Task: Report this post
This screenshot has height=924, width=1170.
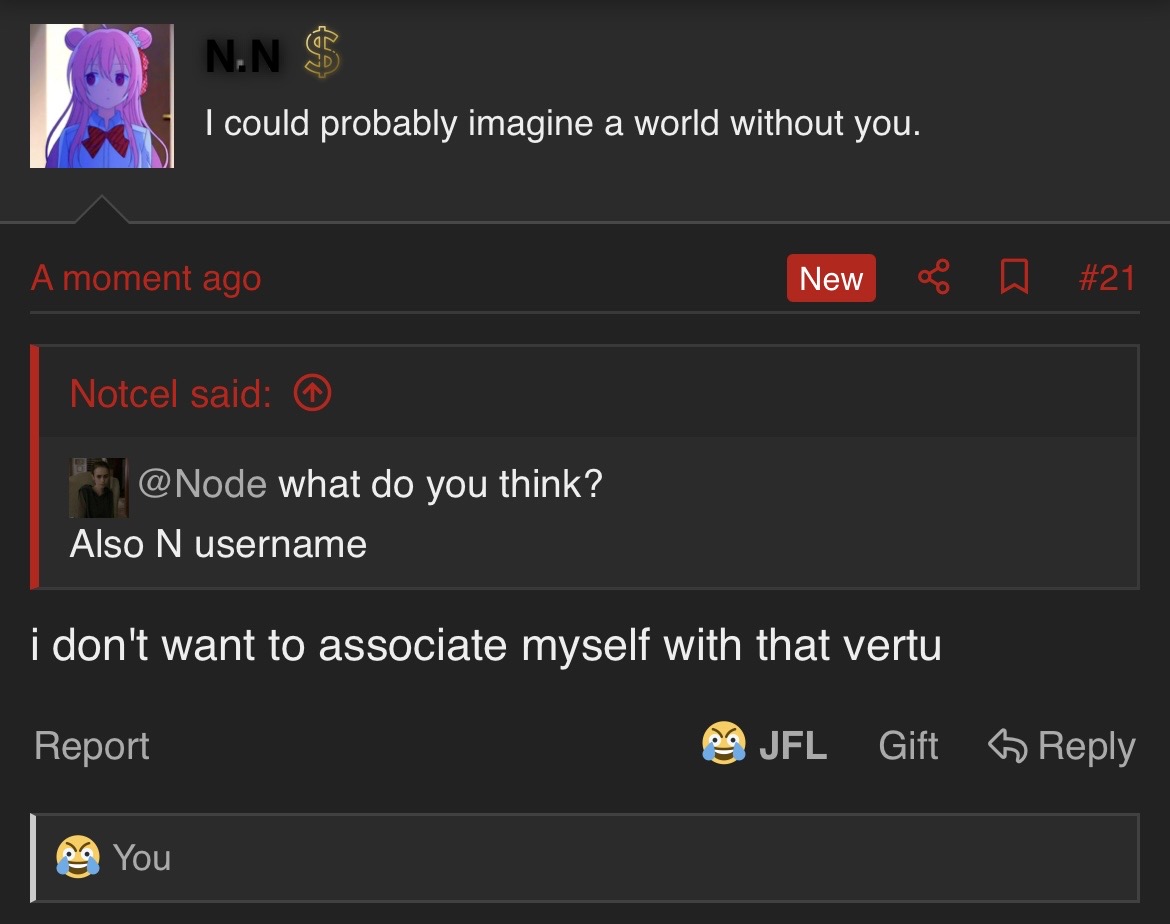Action: (x=92, y=746)
